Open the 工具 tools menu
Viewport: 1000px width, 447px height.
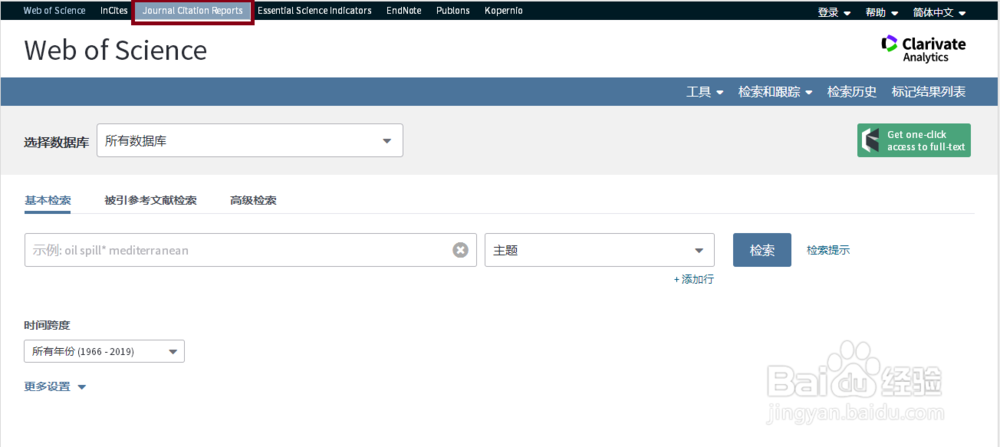705,92
